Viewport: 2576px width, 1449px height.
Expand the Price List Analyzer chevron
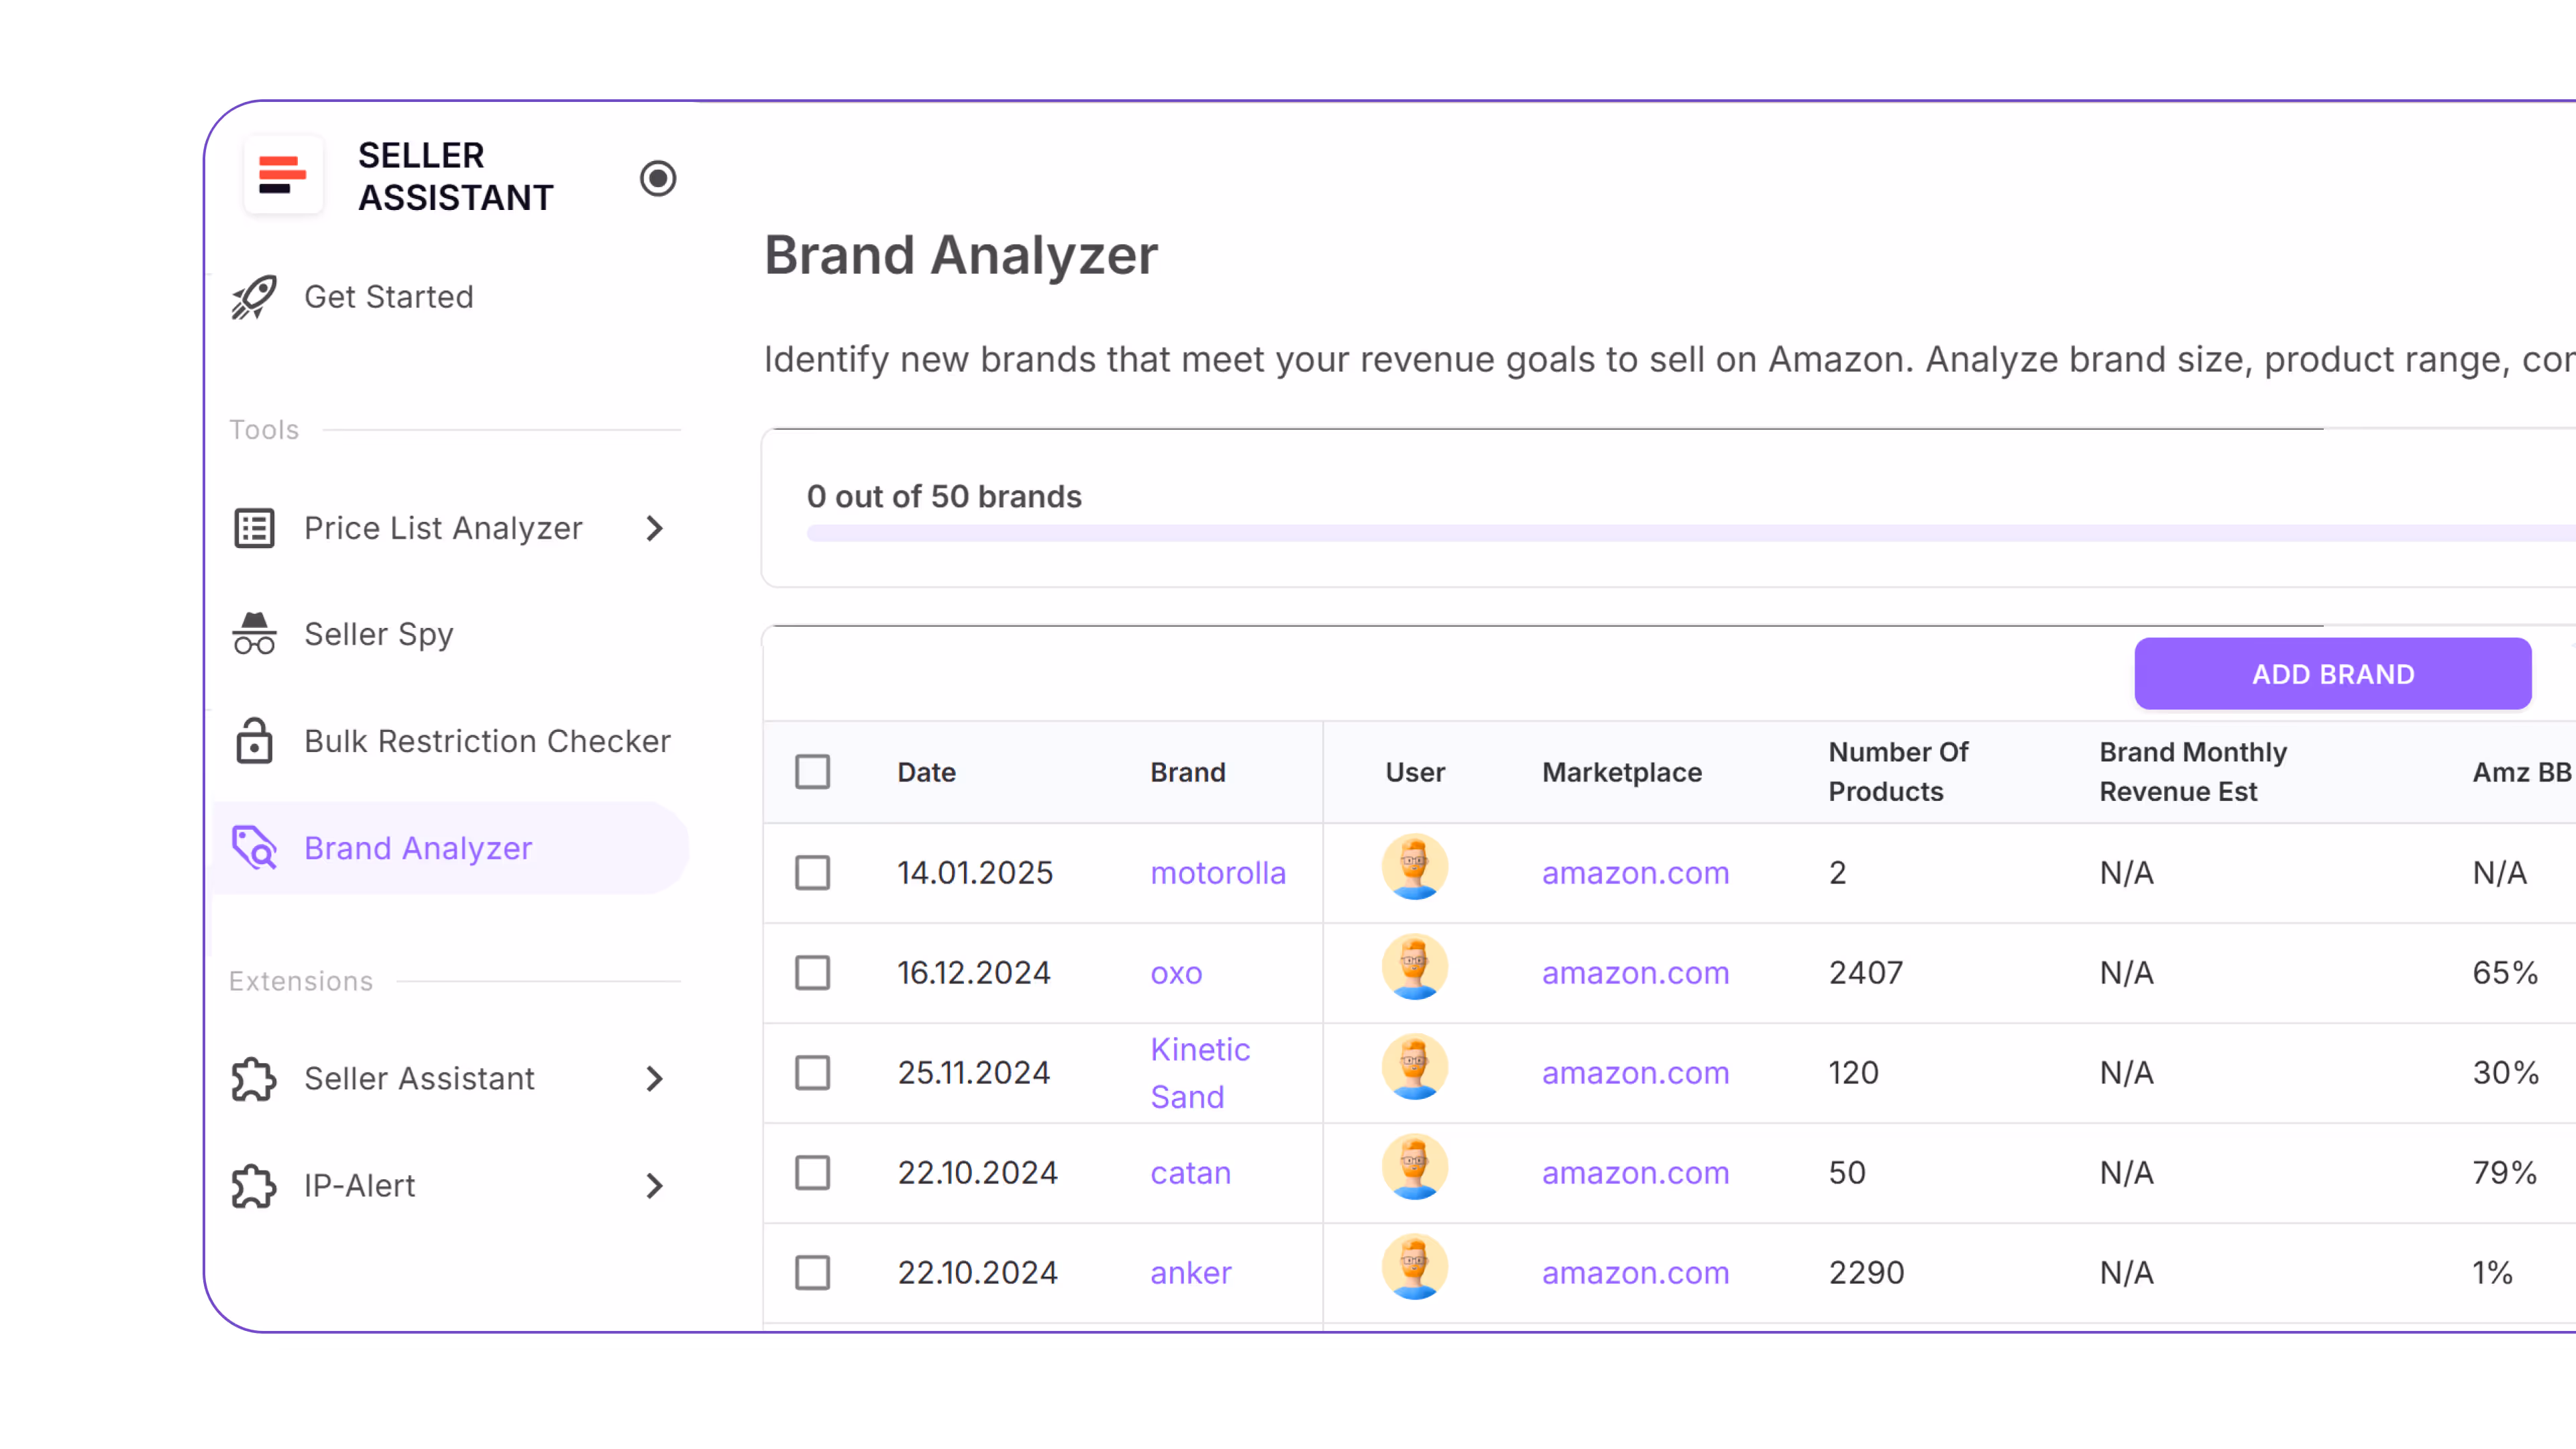[x=655, y=528]
